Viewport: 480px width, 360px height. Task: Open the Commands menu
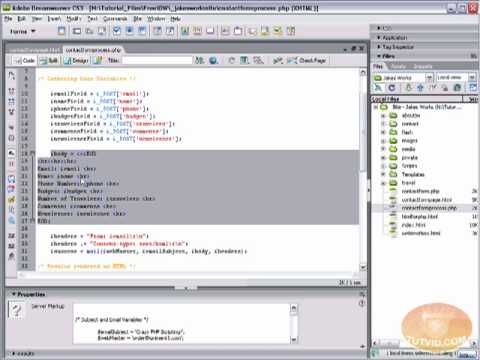(115, 19)
